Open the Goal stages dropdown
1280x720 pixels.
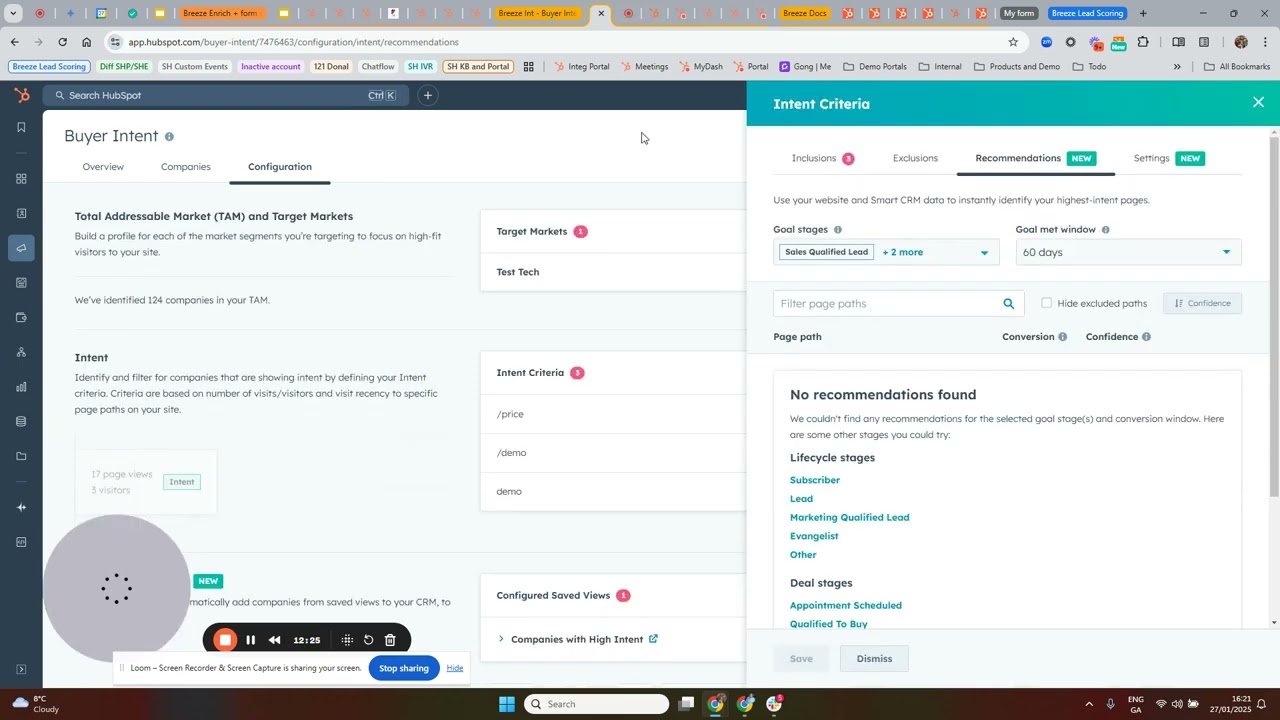click(885, 252)
